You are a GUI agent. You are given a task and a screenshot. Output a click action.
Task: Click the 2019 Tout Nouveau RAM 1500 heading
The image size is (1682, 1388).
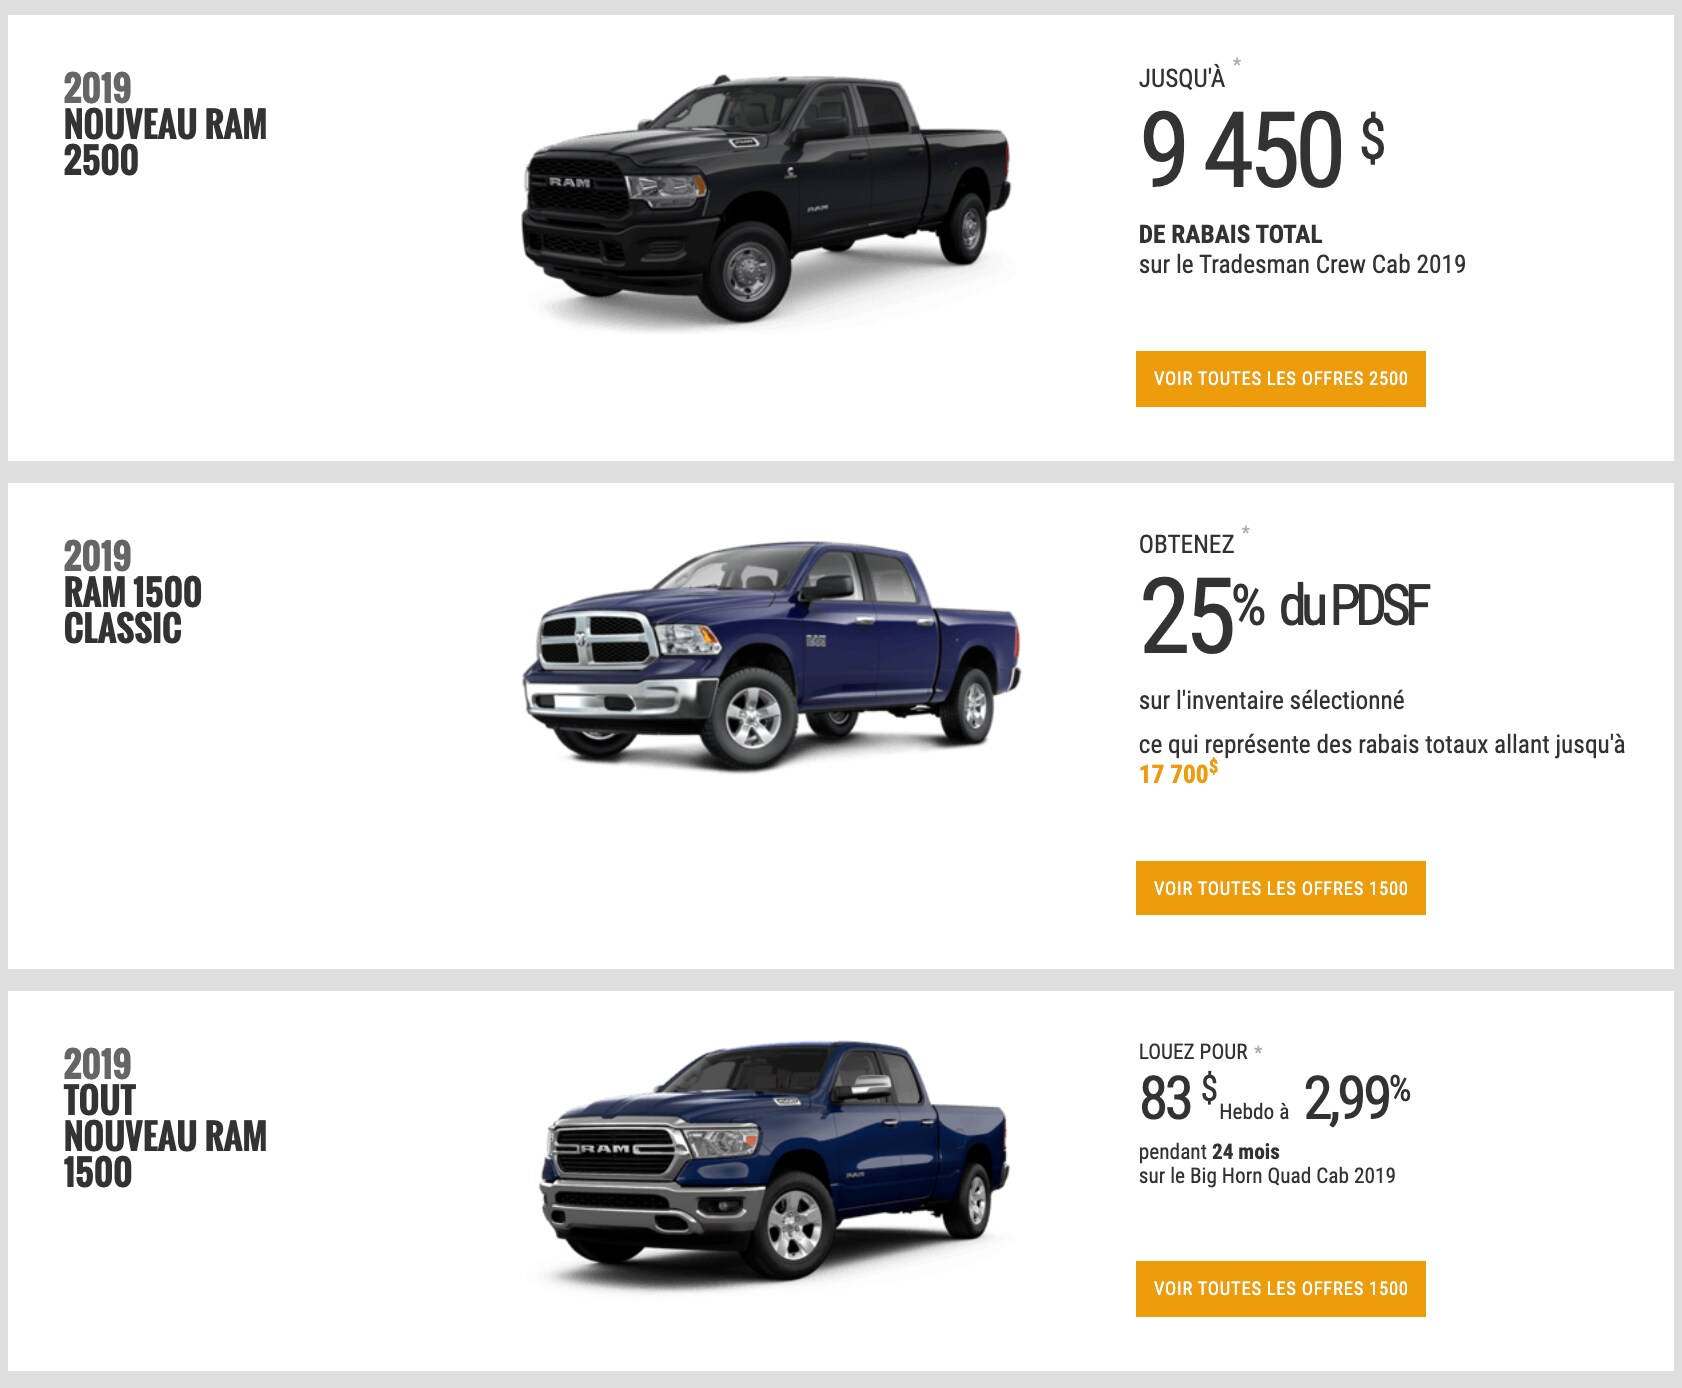tap(165, 1118)
